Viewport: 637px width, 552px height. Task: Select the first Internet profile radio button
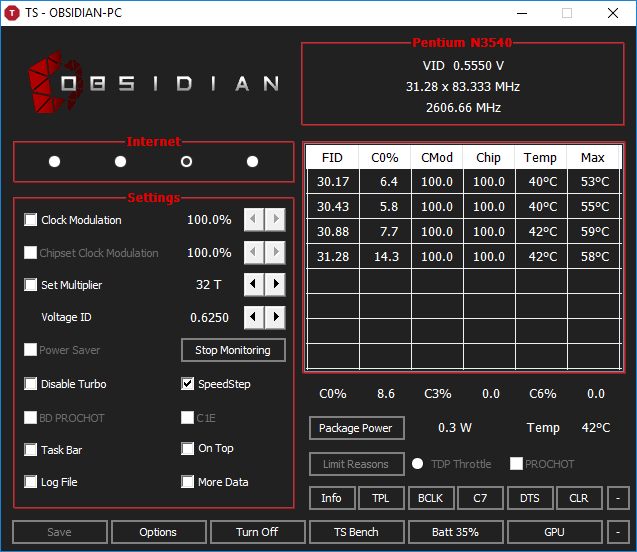tap(54, 162)
